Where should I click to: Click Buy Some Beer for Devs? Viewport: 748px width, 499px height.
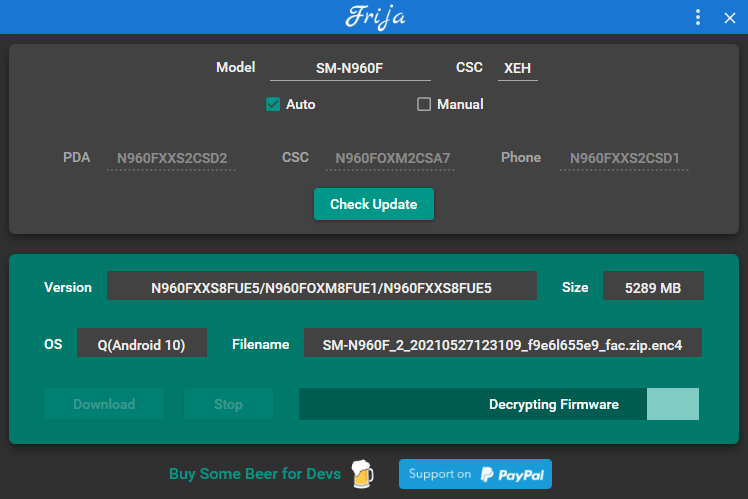pos(255,474)
